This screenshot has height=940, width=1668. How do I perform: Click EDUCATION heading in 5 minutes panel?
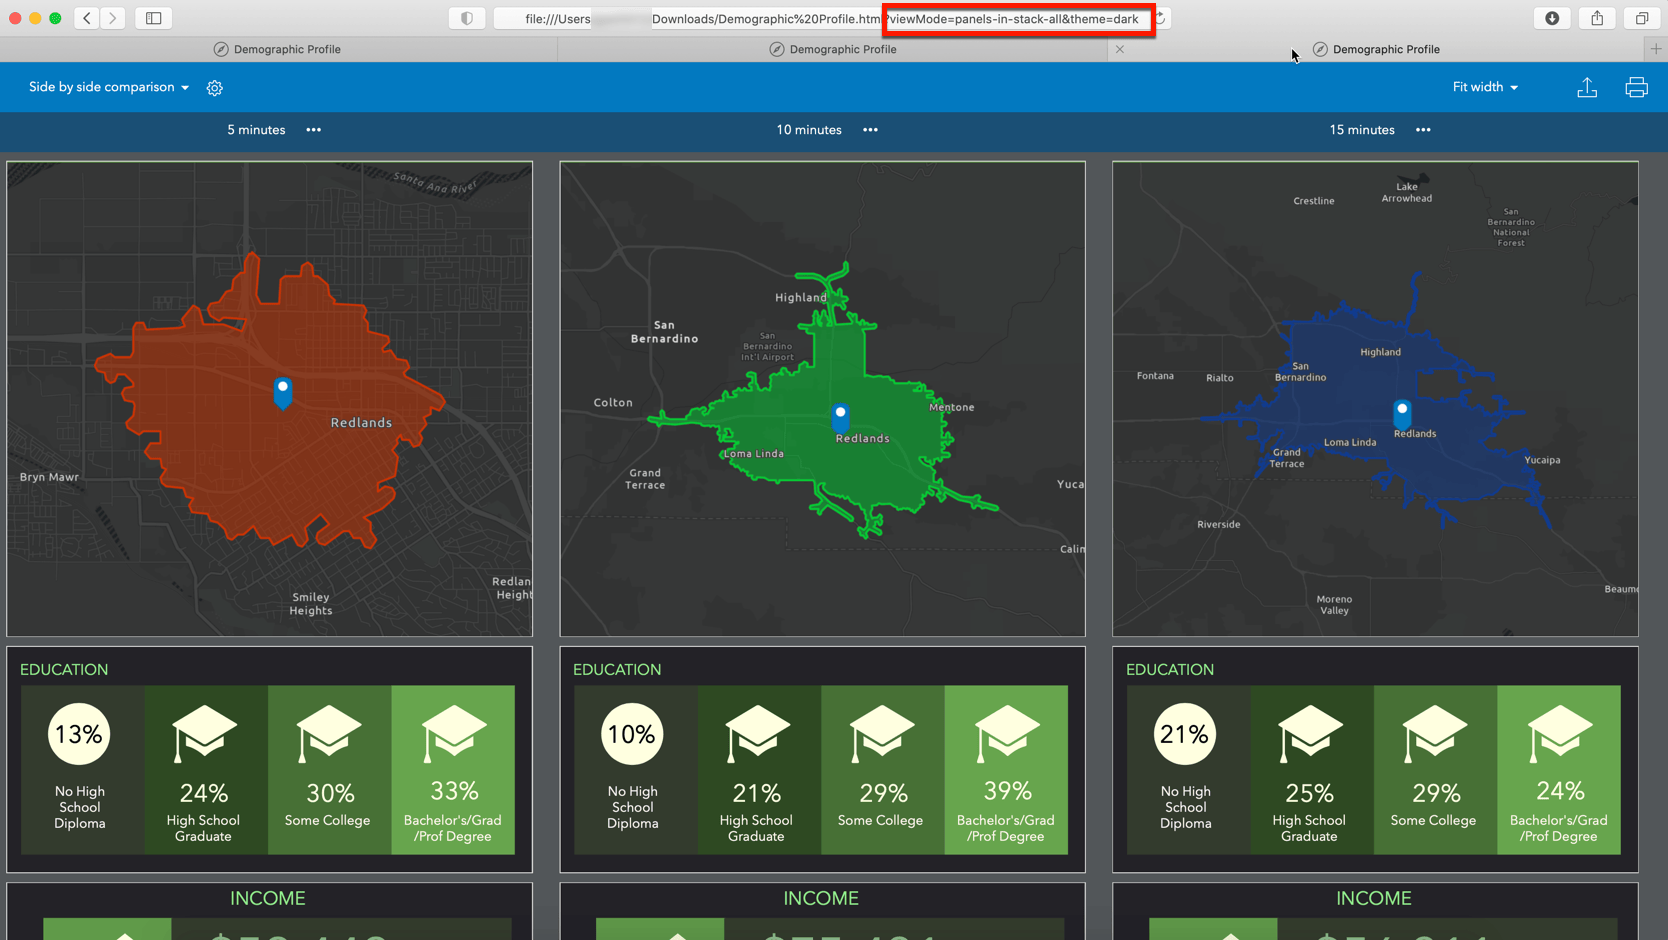tap(64, 670)
